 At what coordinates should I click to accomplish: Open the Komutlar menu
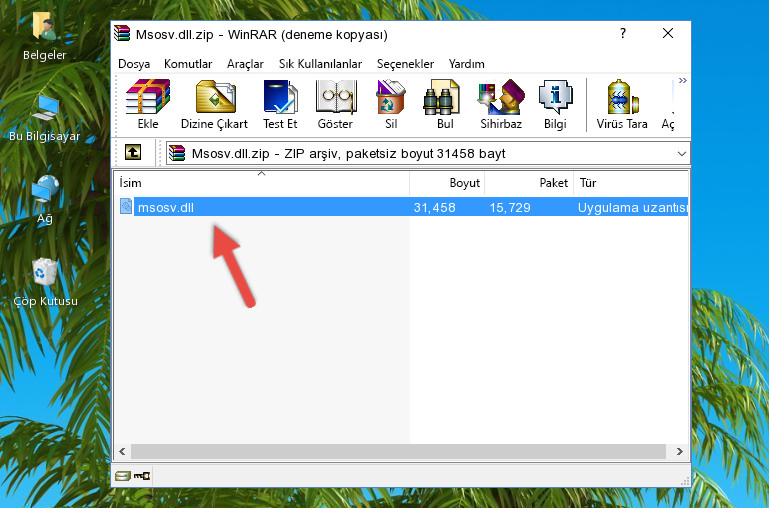pos(188,64)
